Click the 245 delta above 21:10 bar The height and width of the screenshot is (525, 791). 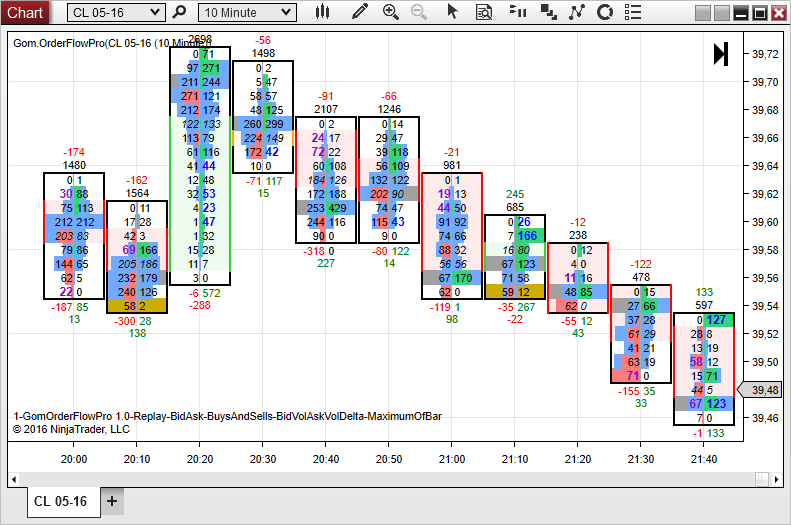[x=515, y=194]
